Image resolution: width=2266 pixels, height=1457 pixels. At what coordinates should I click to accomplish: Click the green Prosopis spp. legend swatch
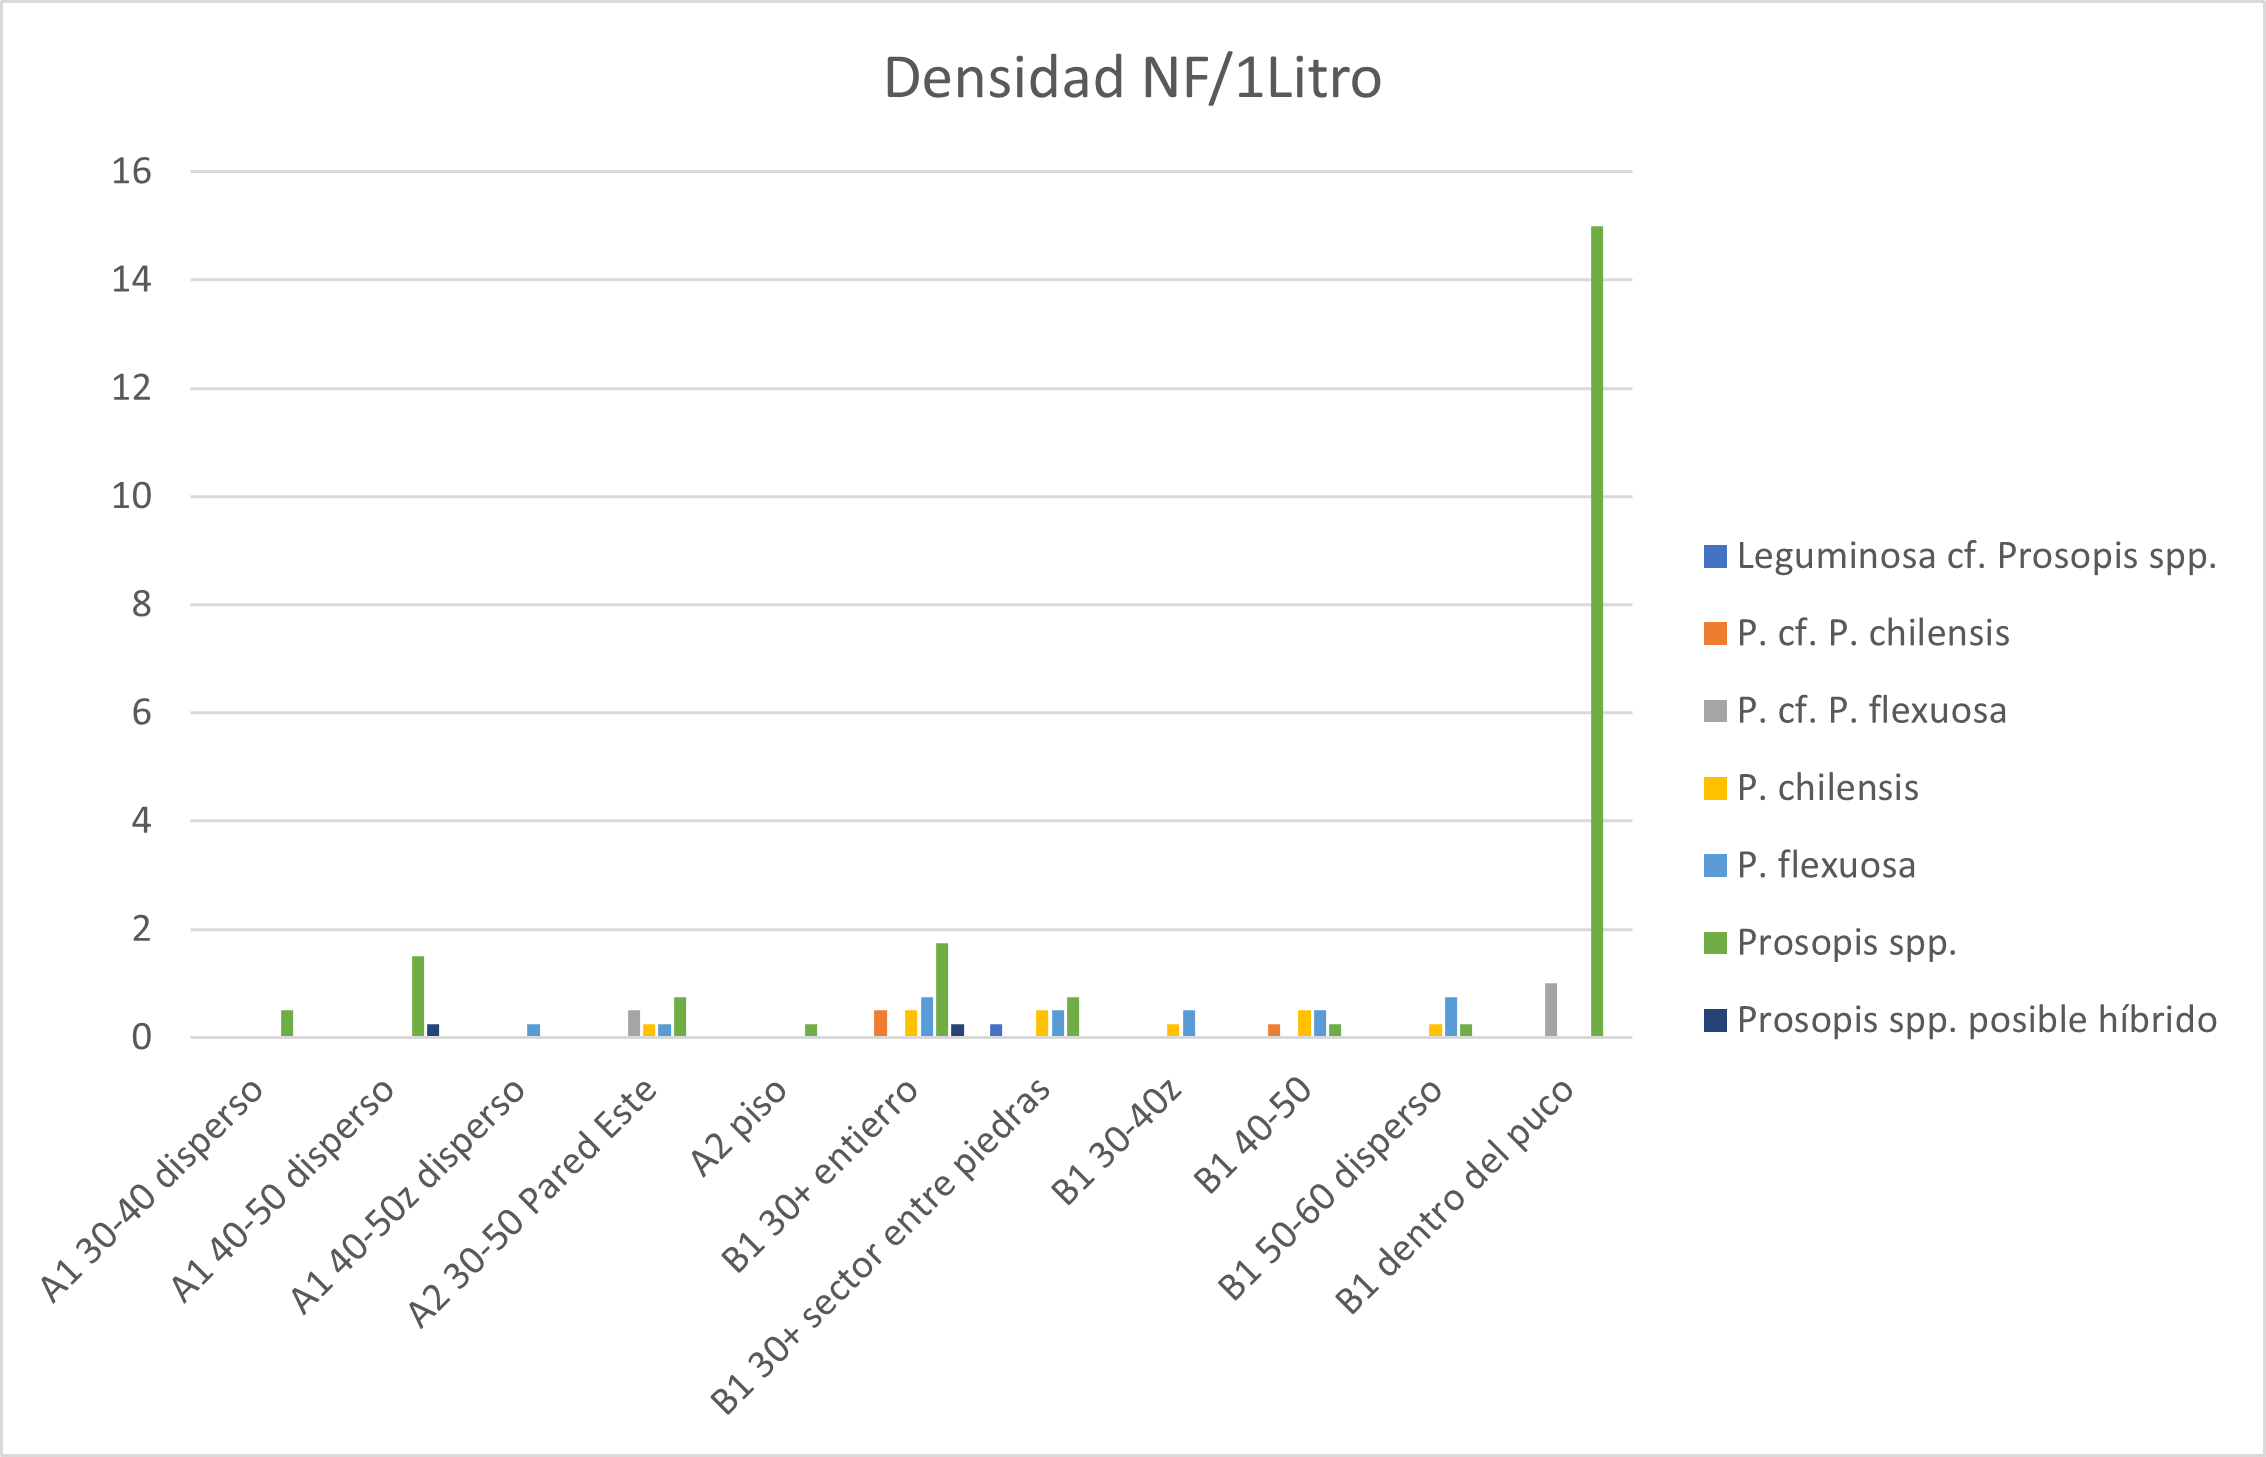[1715, 943]
